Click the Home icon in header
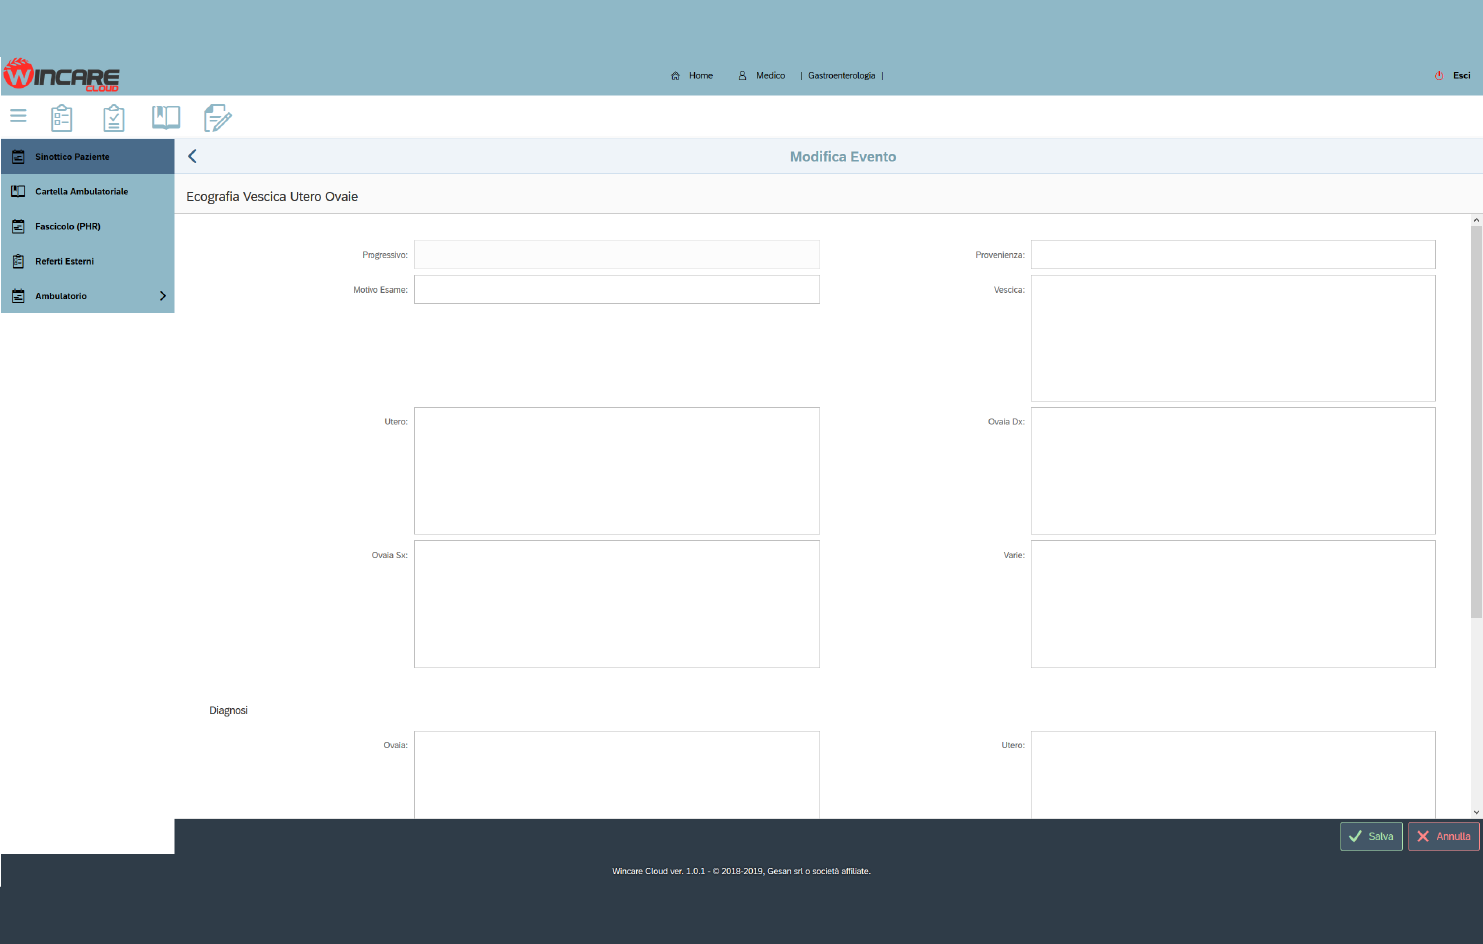This screenshot has height=944, width=1483. [676, 76]
